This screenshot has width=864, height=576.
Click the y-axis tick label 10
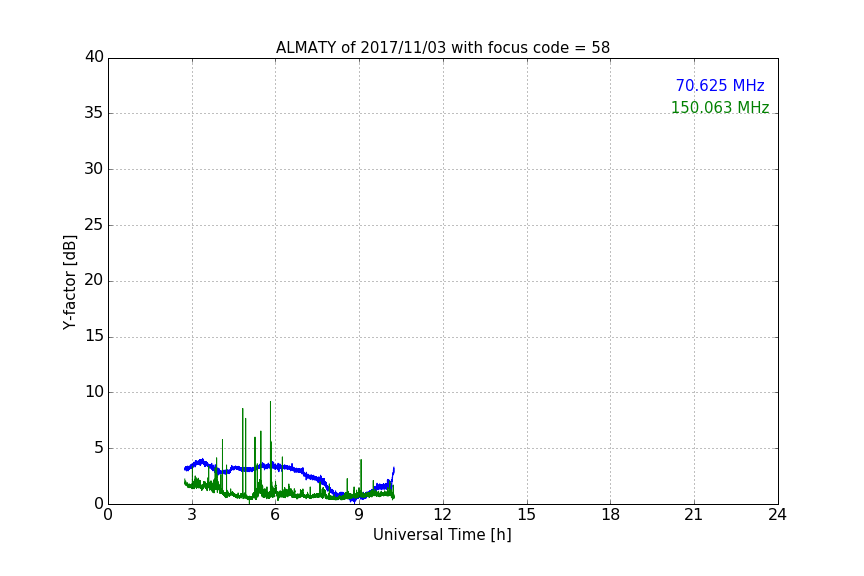point(94,392)
